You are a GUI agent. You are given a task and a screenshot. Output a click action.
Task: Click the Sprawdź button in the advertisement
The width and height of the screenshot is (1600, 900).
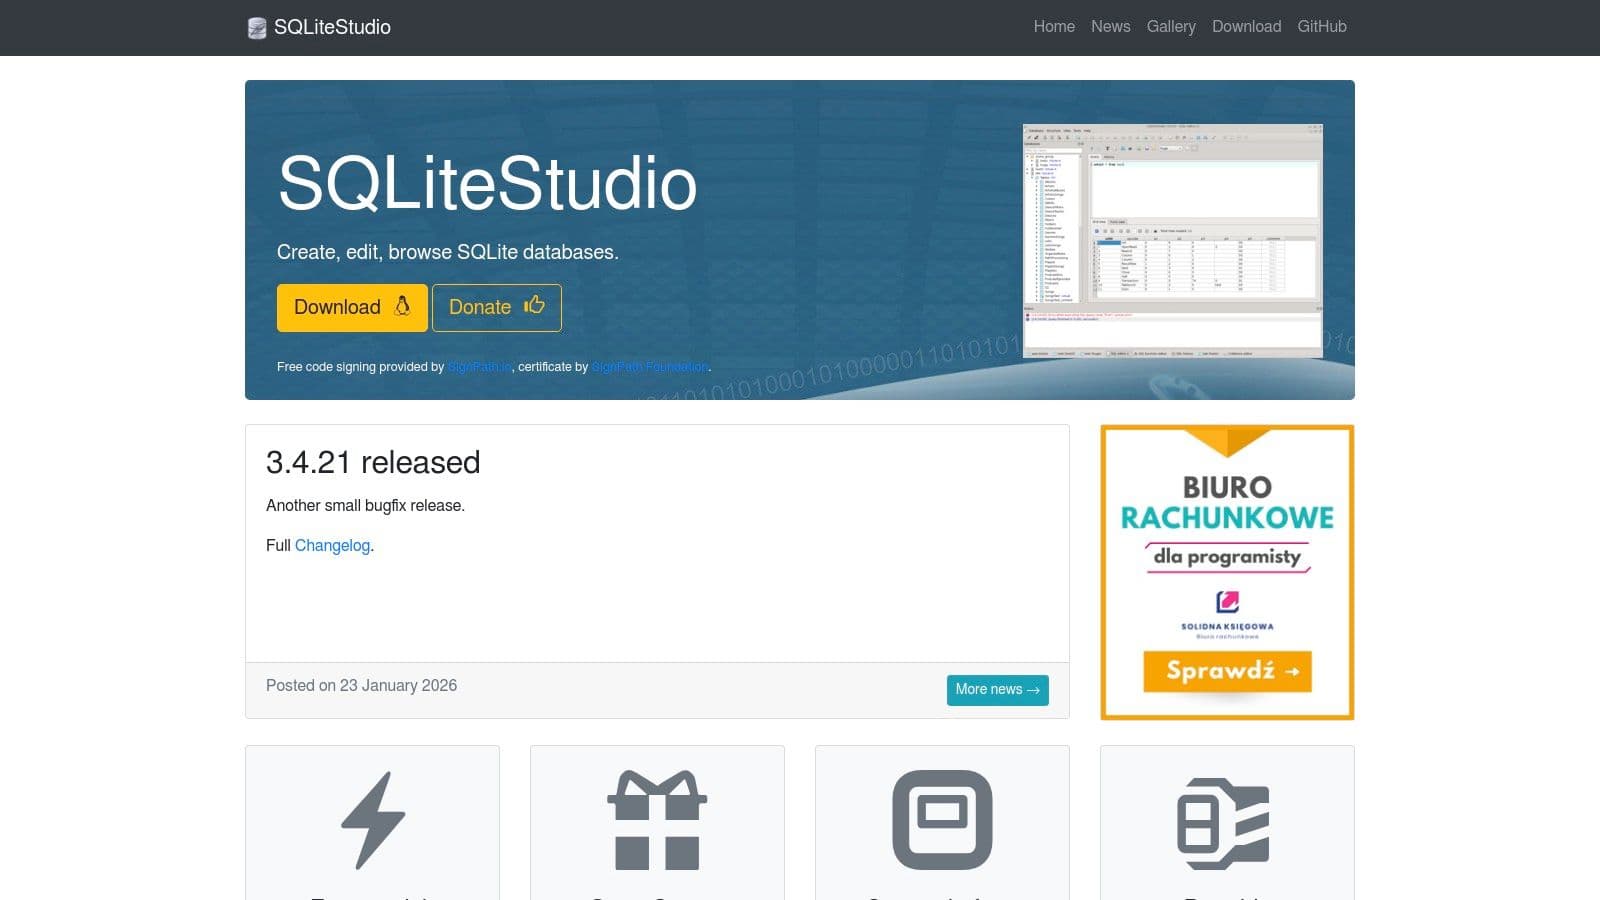click(1227, 673)
